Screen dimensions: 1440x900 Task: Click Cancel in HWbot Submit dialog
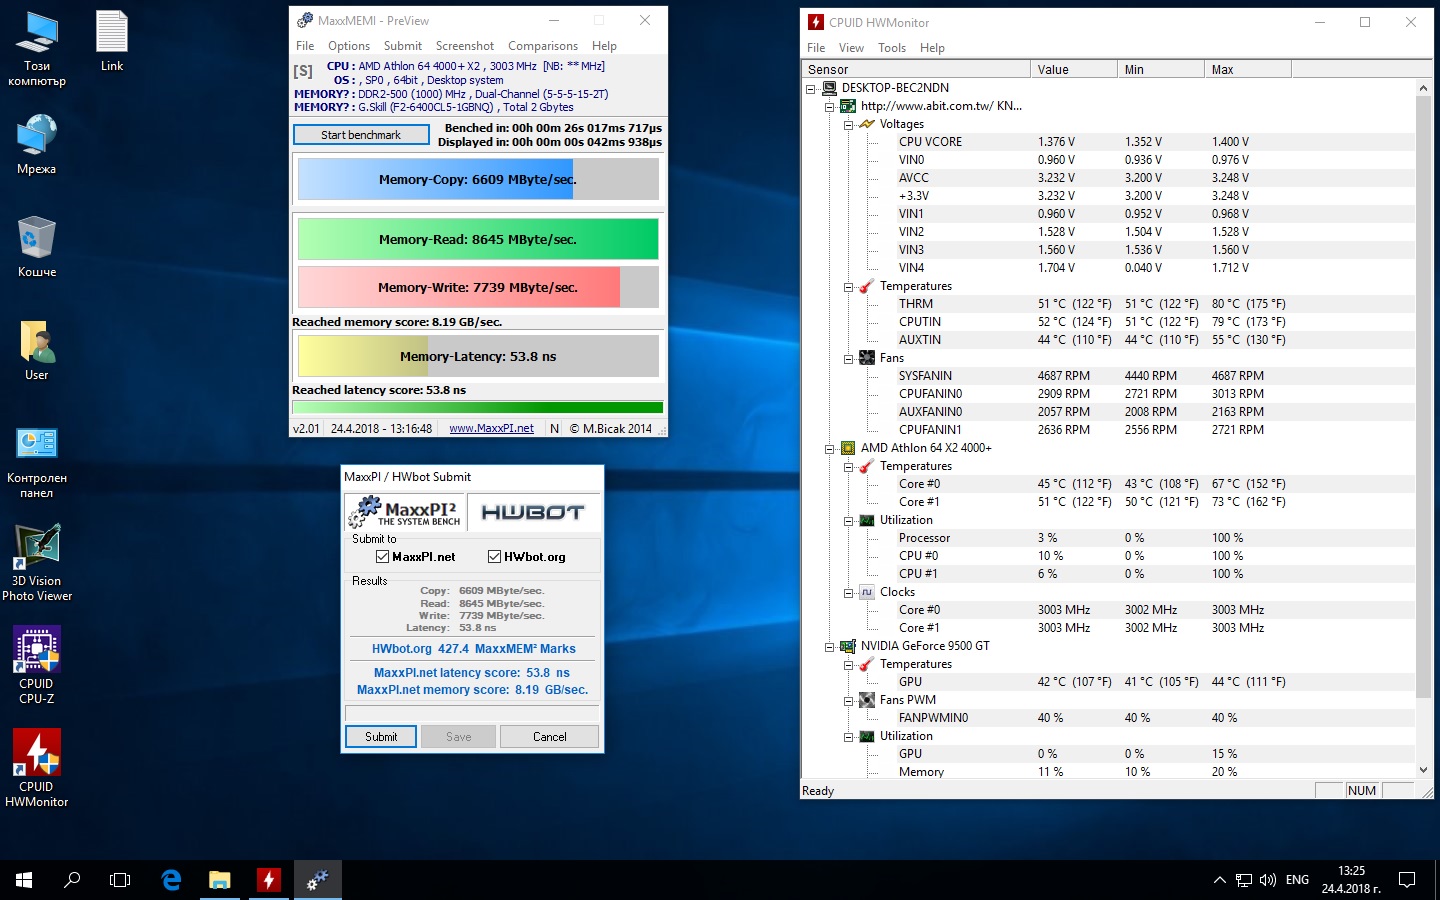(549, 737)
